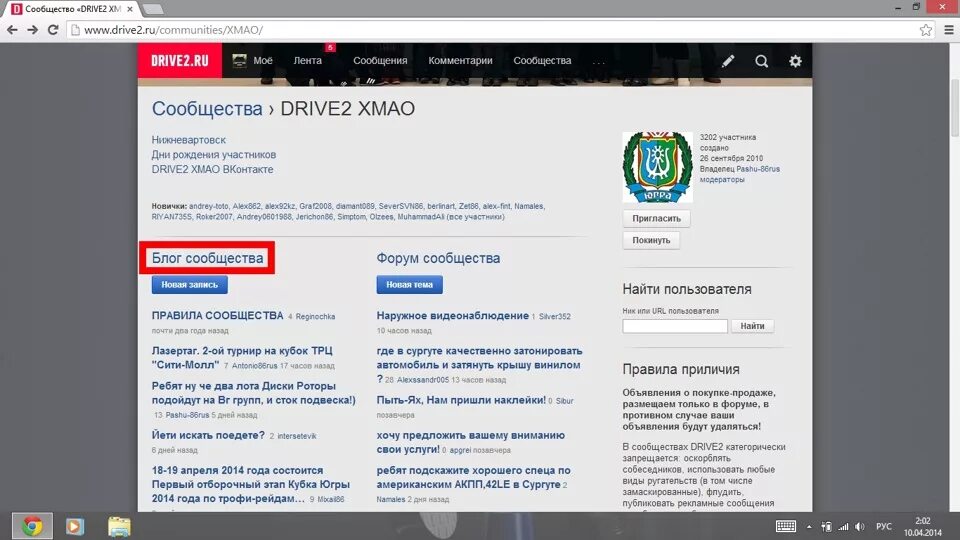The width and height of the screenshot is (960, 540).
Task: Open the media player taskbar icon
Action: pos(75,526)
